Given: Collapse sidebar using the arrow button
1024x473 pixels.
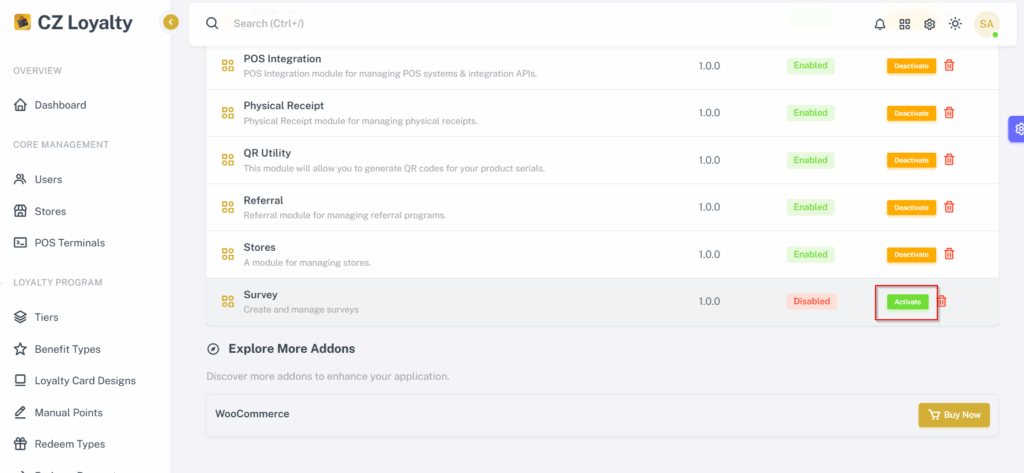Looking at the screenshot, I should [x=170, y=23].
